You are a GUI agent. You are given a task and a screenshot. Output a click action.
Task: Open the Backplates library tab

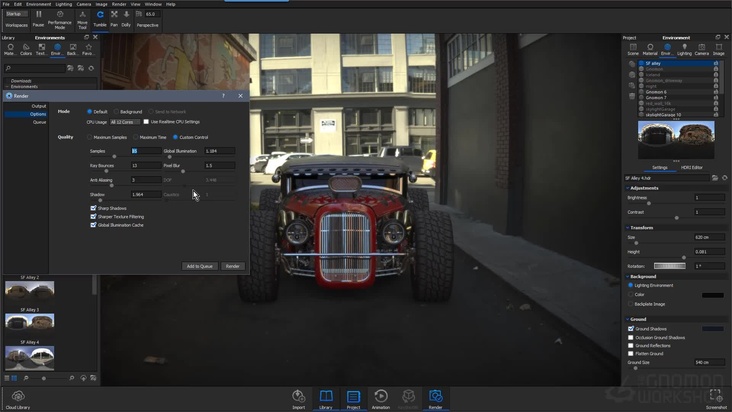[x=72, y=49]
